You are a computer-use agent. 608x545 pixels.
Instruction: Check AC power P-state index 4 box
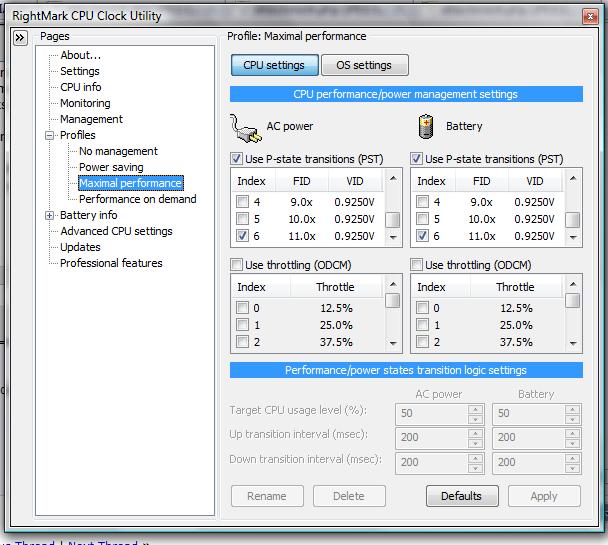point(242,202)
